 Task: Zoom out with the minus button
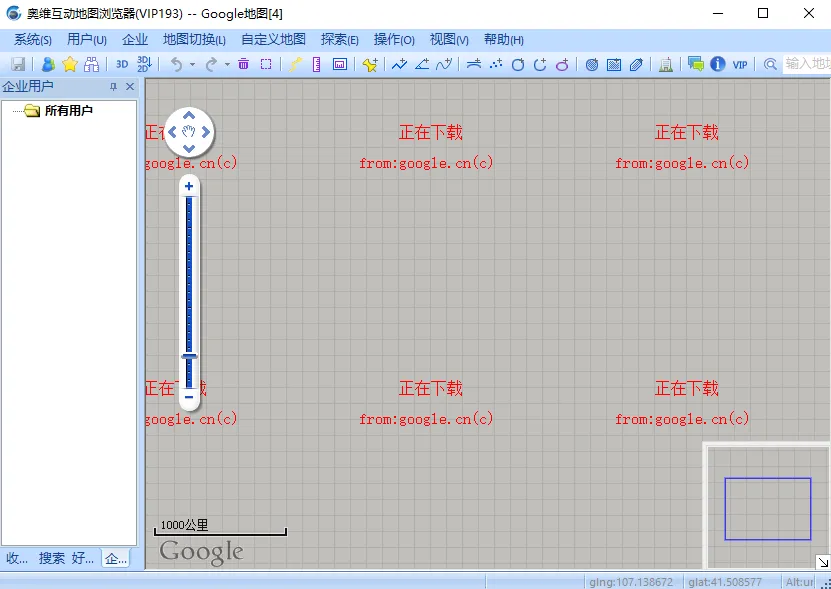point(189,397)
